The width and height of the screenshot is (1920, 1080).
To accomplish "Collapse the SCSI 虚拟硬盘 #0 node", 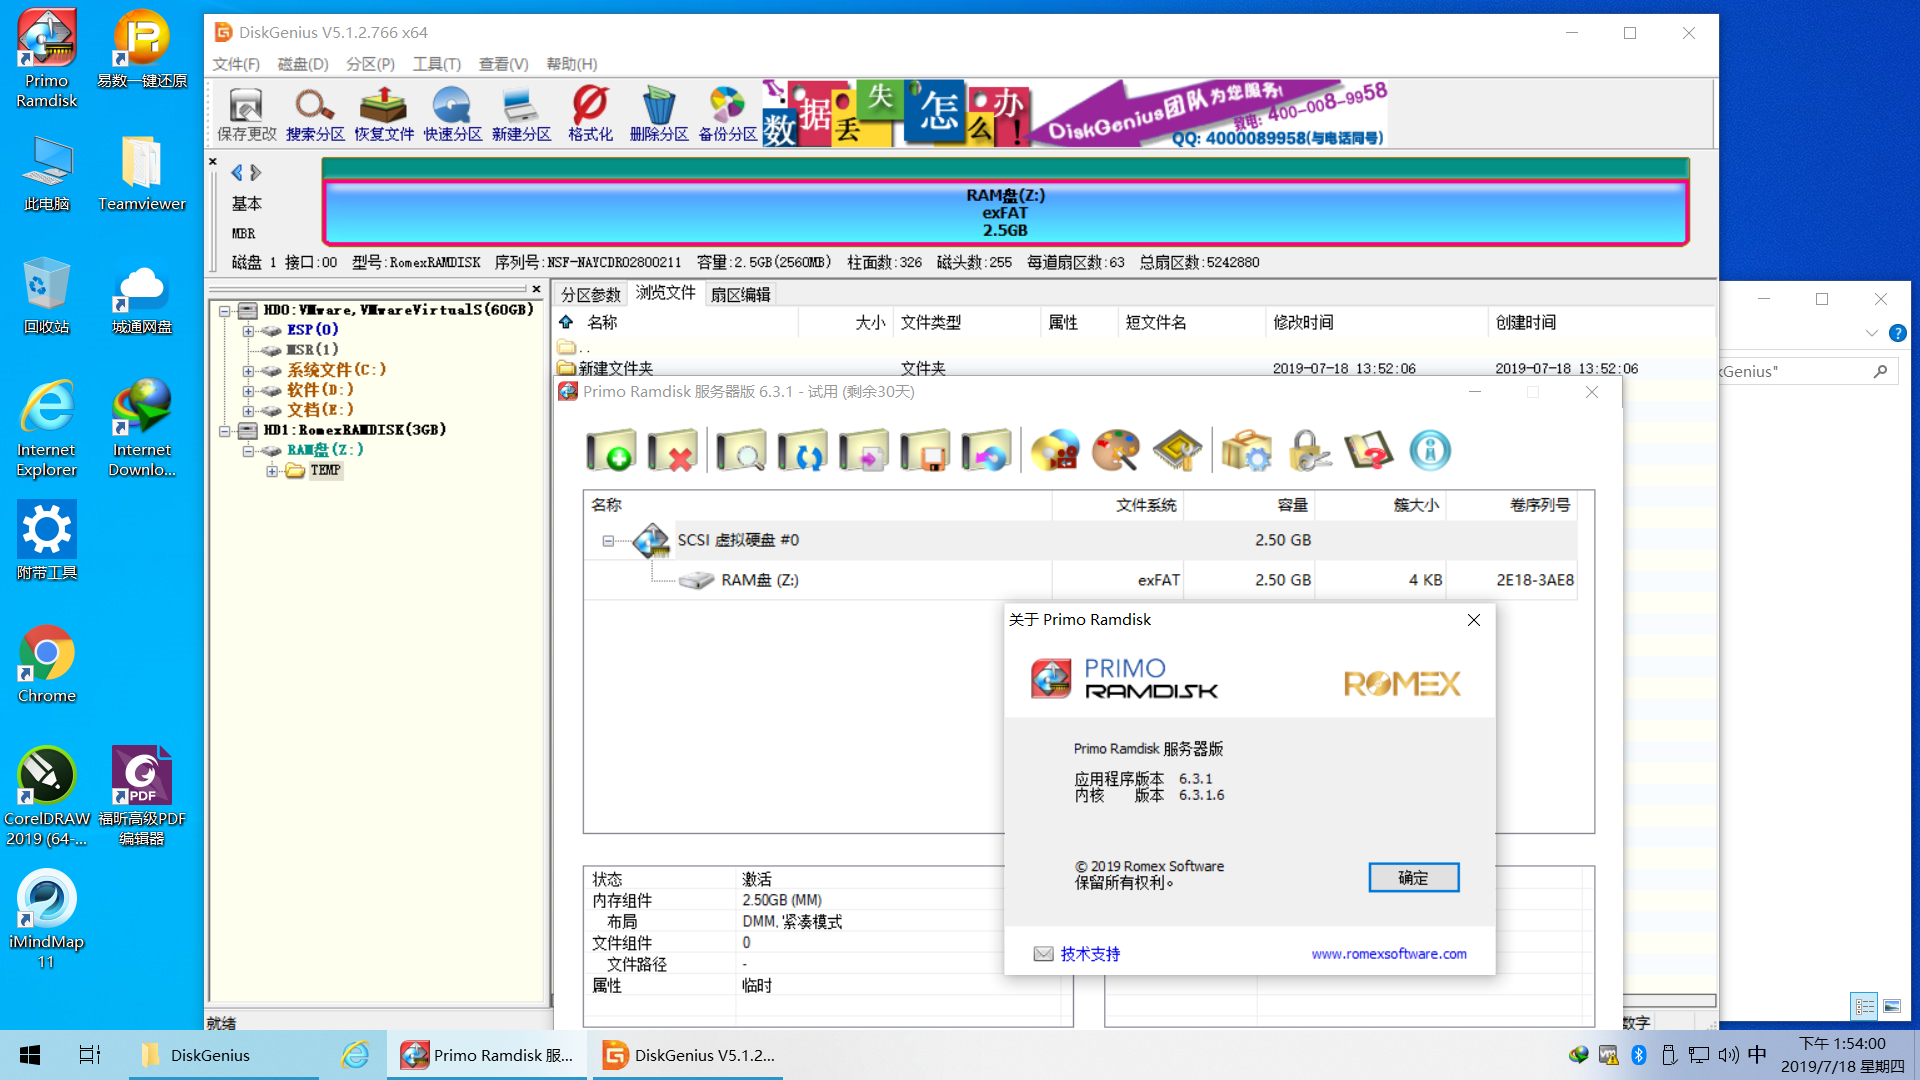I will coord(608,541).
